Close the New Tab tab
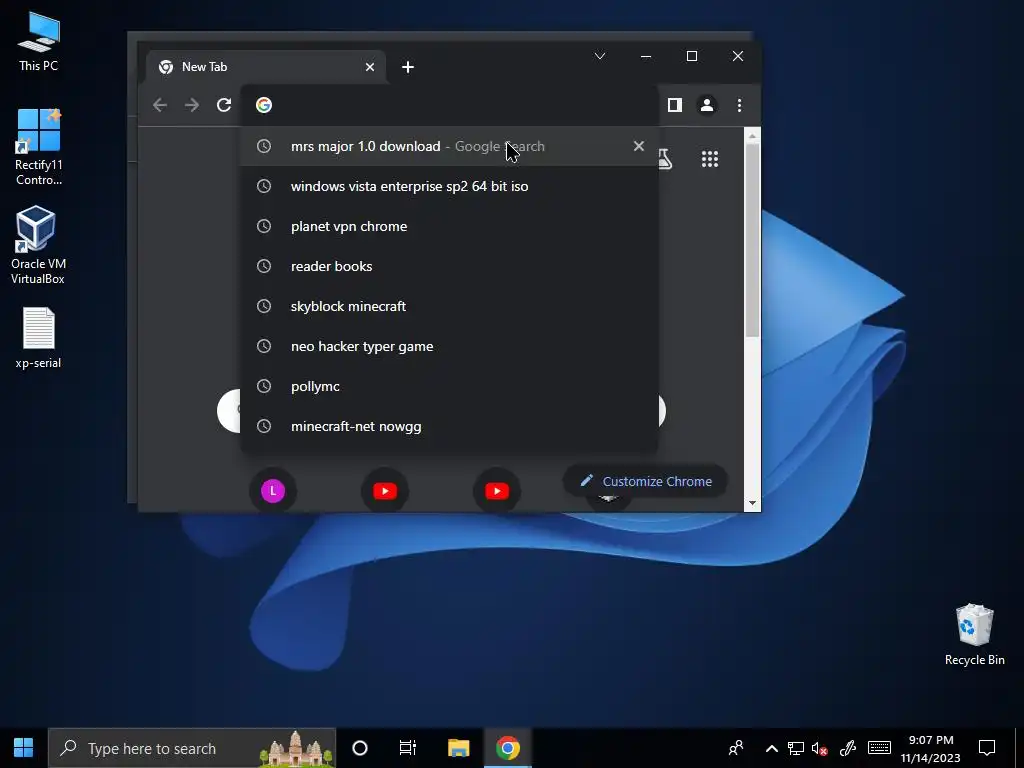 coord(370,67)
